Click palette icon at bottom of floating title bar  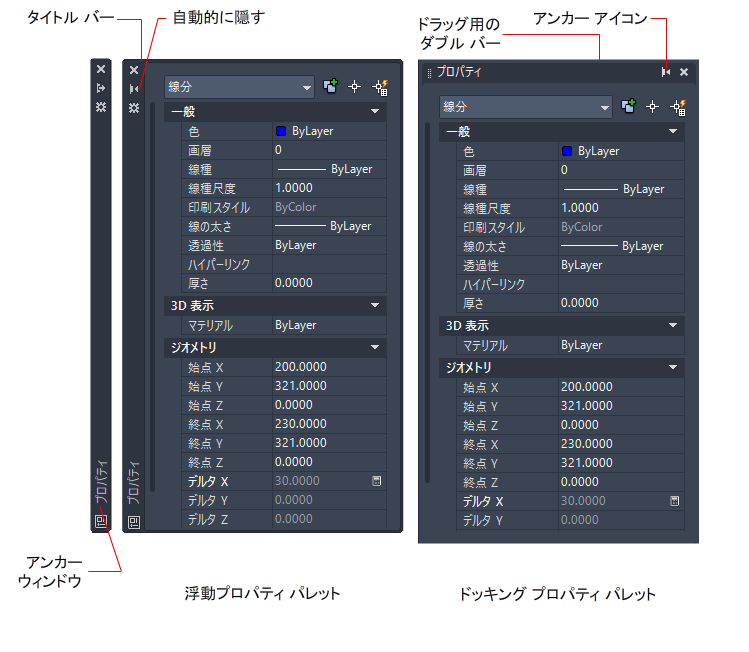click(x=134, y=522)
